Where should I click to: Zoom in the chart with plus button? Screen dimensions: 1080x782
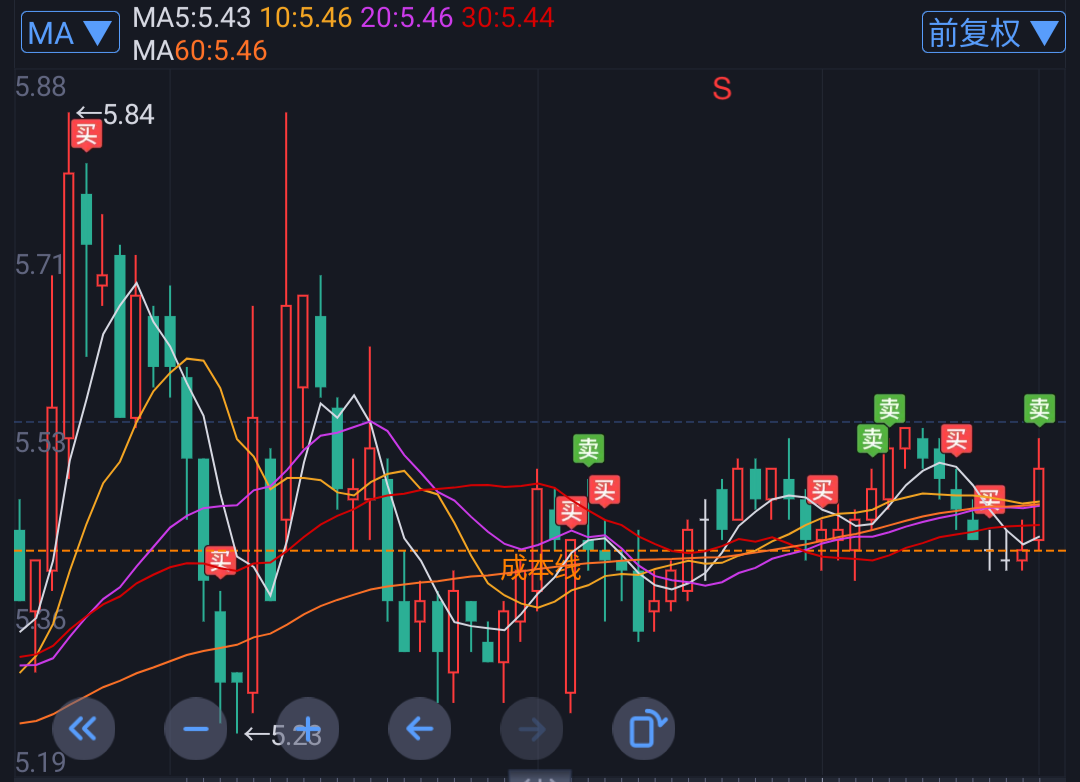[308, 729]
